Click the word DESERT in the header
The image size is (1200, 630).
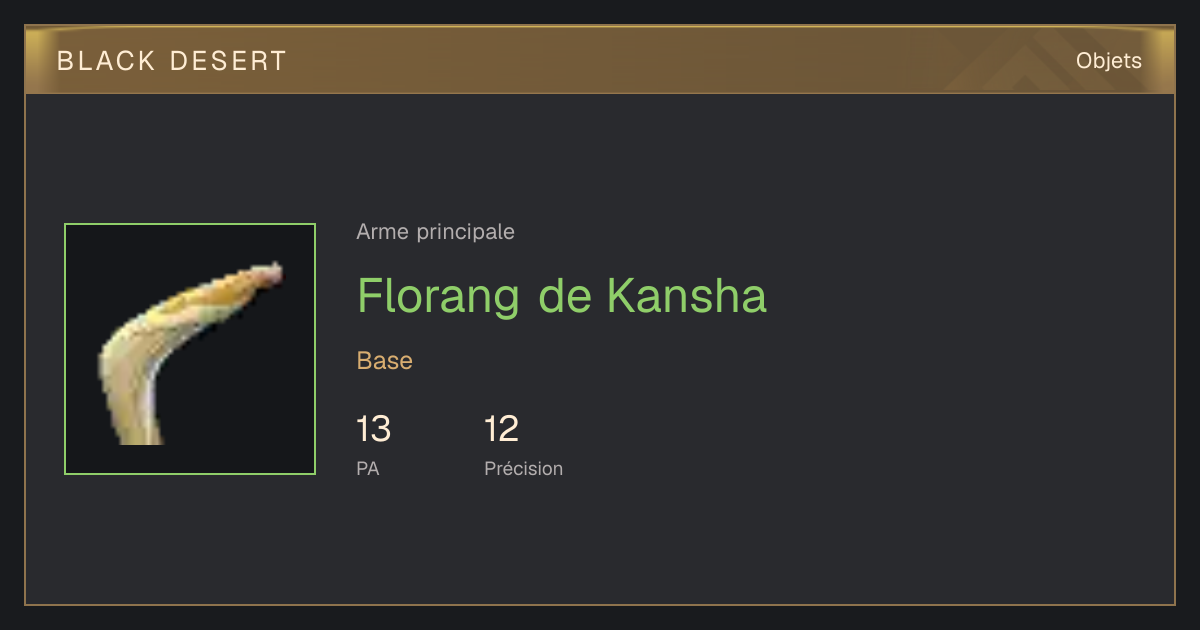pyautogui.click(x=228, y=61)
